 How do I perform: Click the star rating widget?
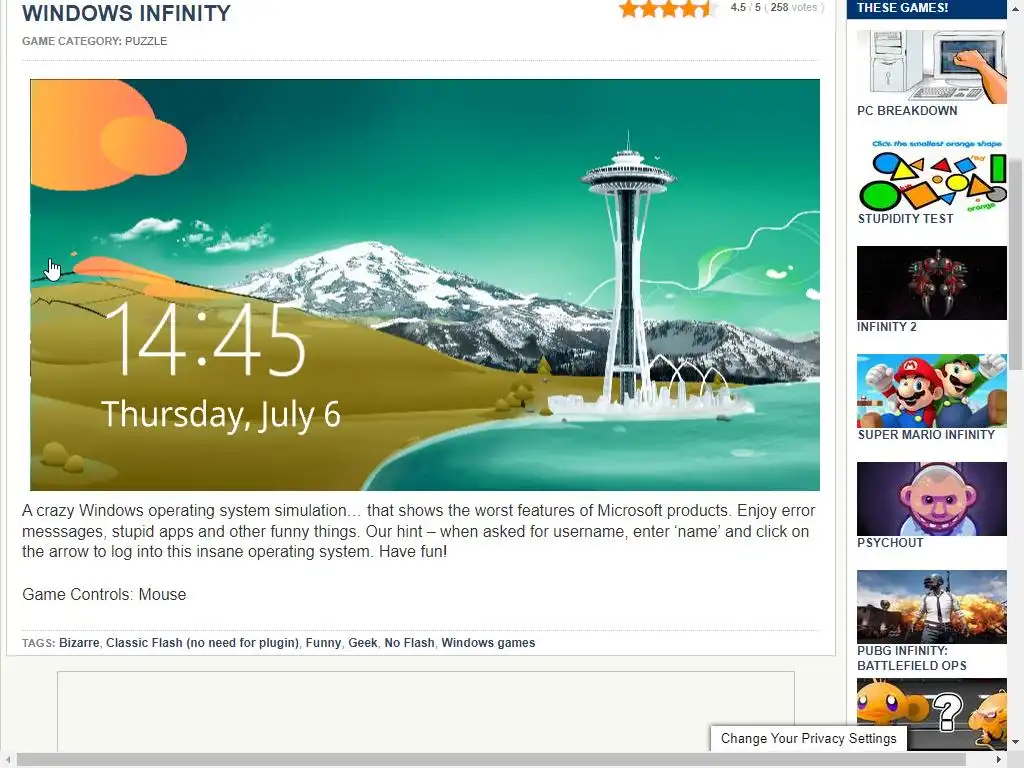coord(666,8)
